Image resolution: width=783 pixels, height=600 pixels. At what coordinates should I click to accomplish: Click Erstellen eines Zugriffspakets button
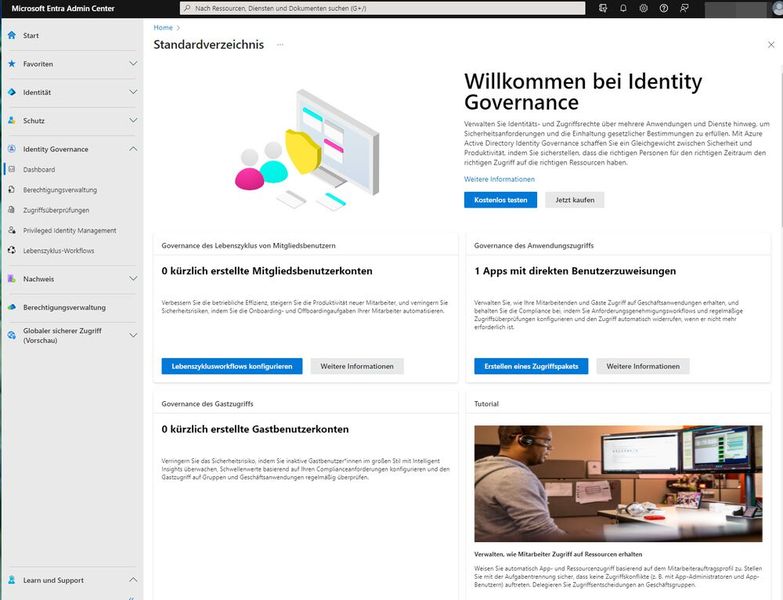pyautogui.click(x=531, y=366)
